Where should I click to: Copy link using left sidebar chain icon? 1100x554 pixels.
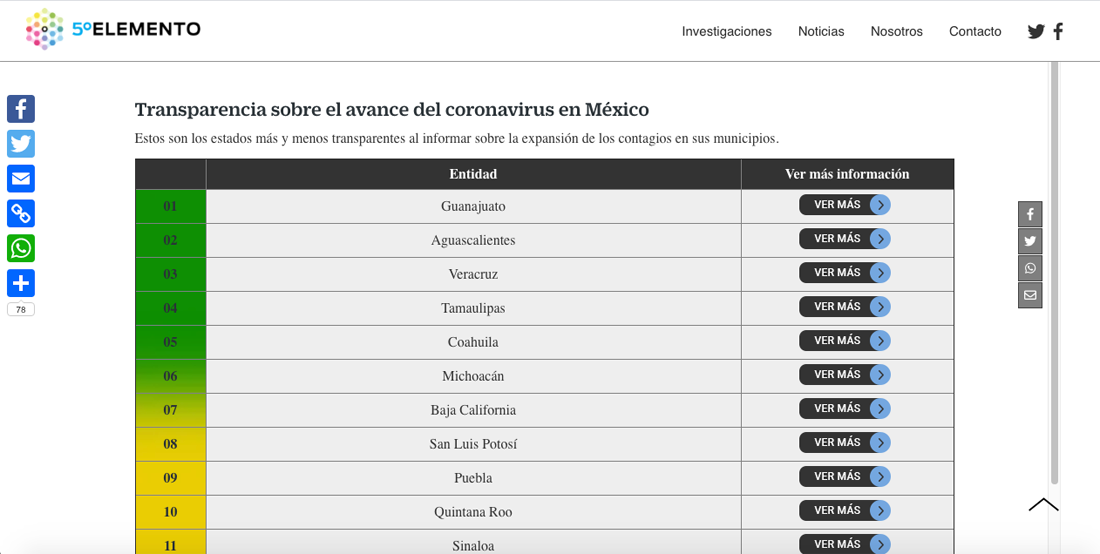pyautogui.click(x=21, y=213)
